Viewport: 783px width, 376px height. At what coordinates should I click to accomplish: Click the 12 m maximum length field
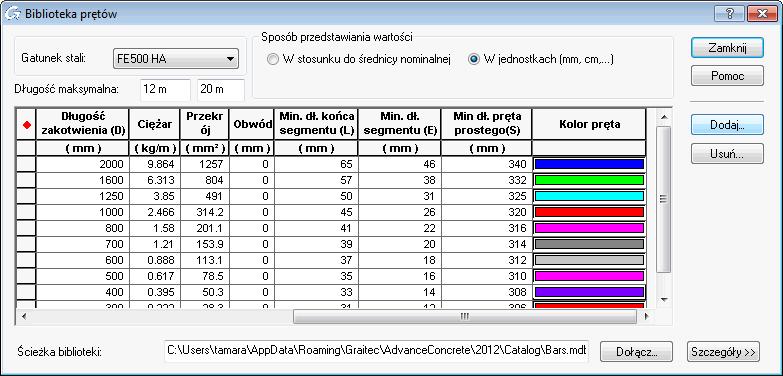click(x=165, y=90)
